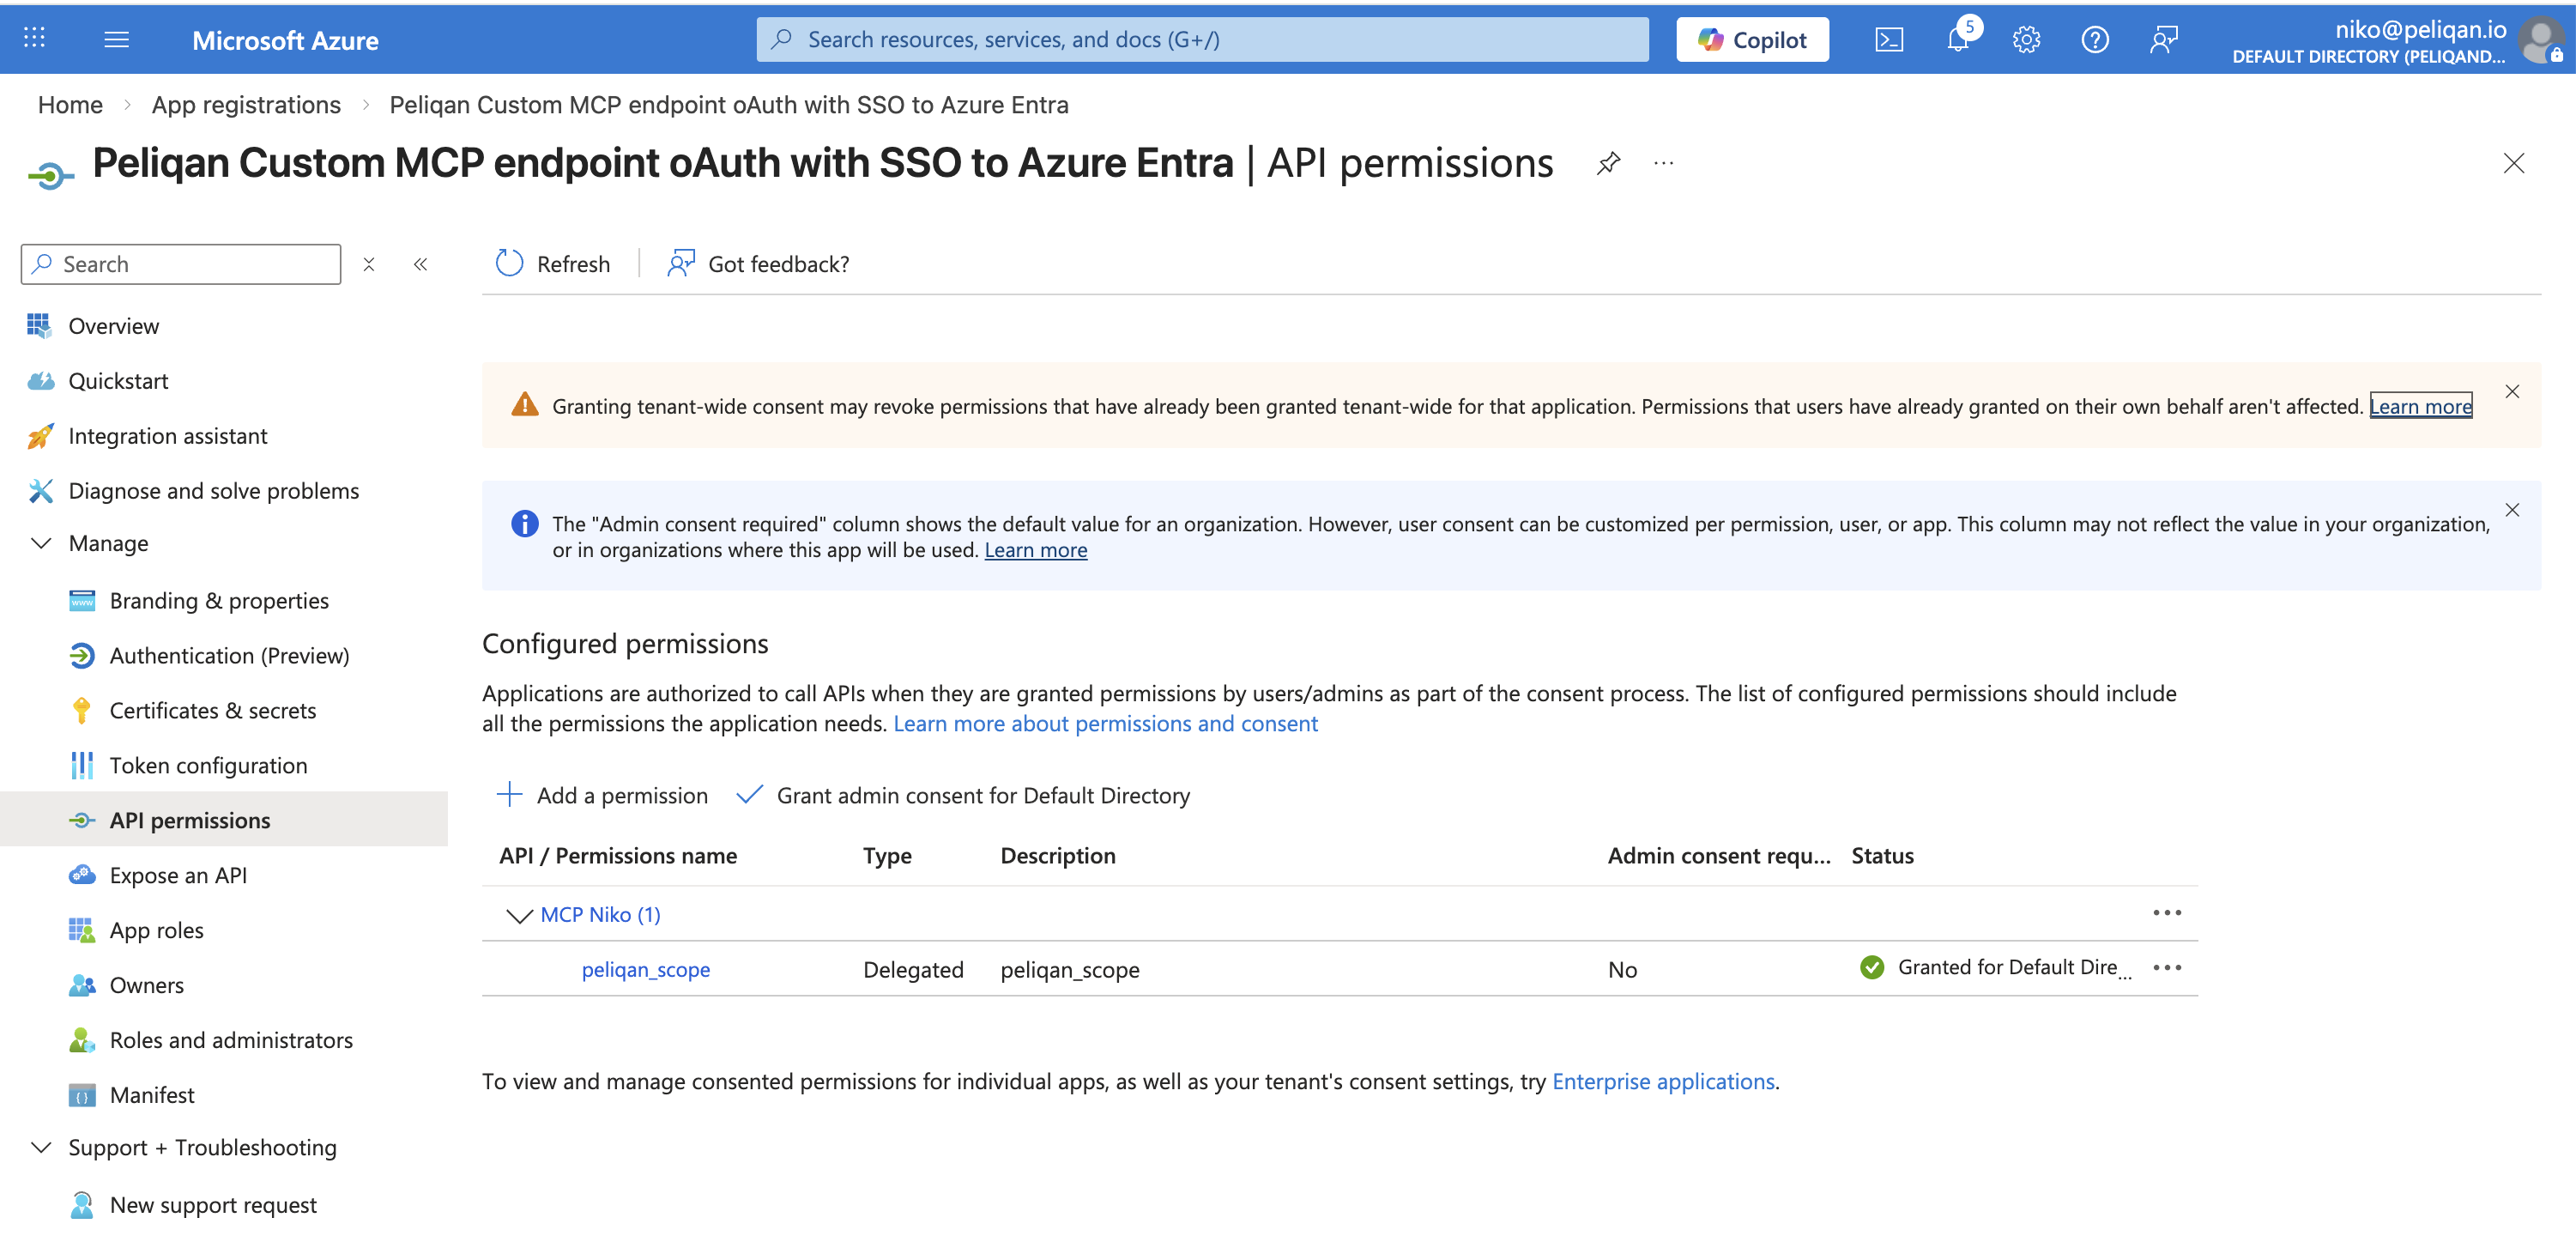Open Diagnose and solve problems
This screenshot has height=1236, width=2576.
[213, 491]
